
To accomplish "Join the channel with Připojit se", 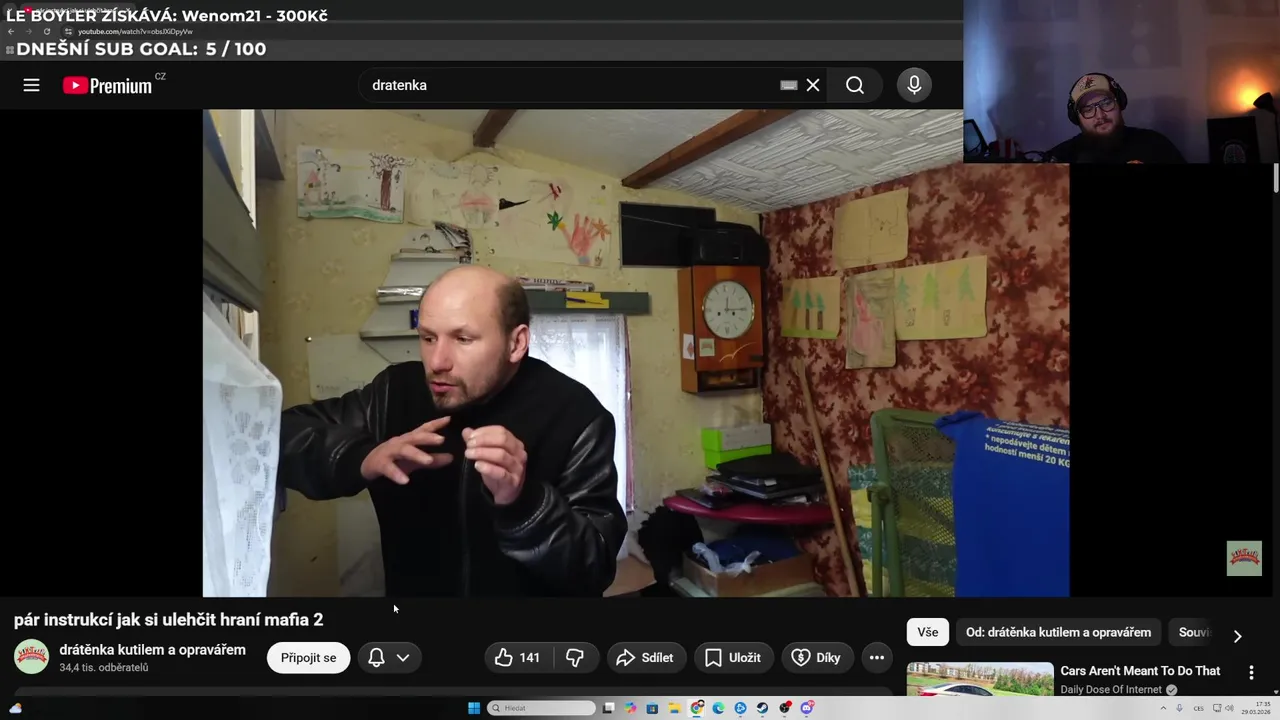I will [x=308, y=657].
